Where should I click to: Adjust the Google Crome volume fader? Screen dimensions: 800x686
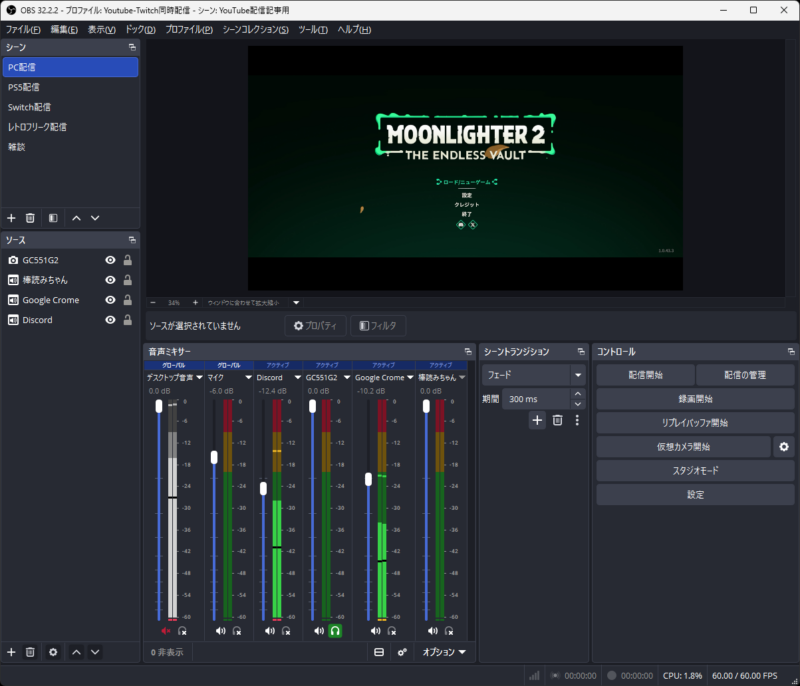click(x=368, y=479)
